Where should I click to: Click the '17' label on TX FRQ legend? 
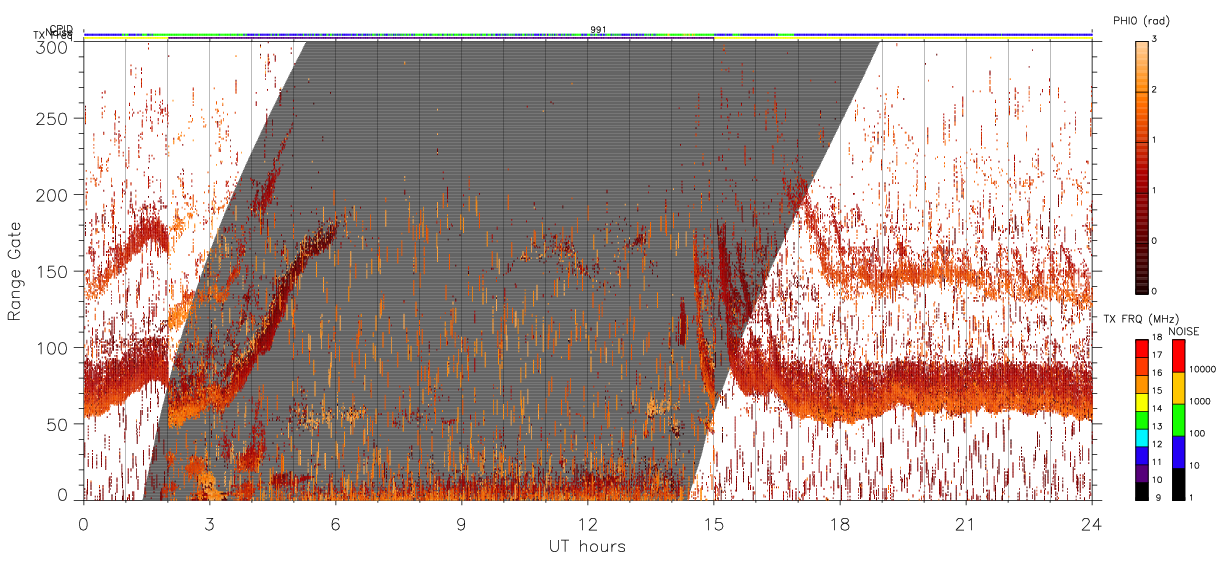(1157, 357)
